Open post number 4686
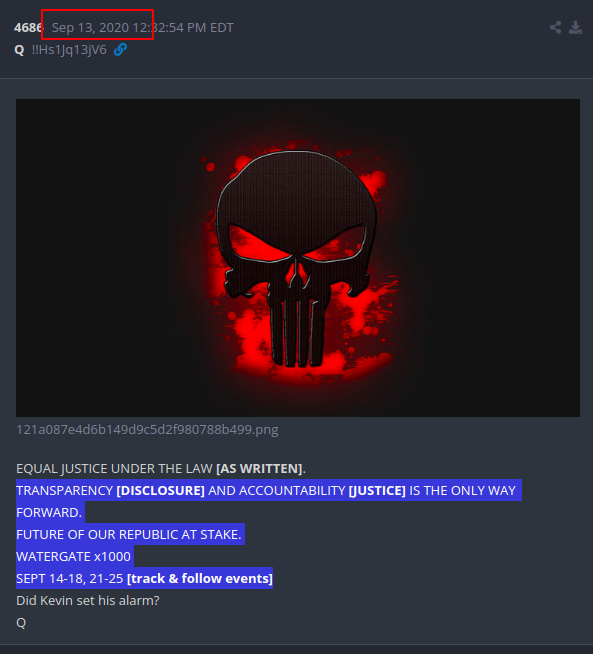This screenshot has width=593, height=654. click(28, 28)
